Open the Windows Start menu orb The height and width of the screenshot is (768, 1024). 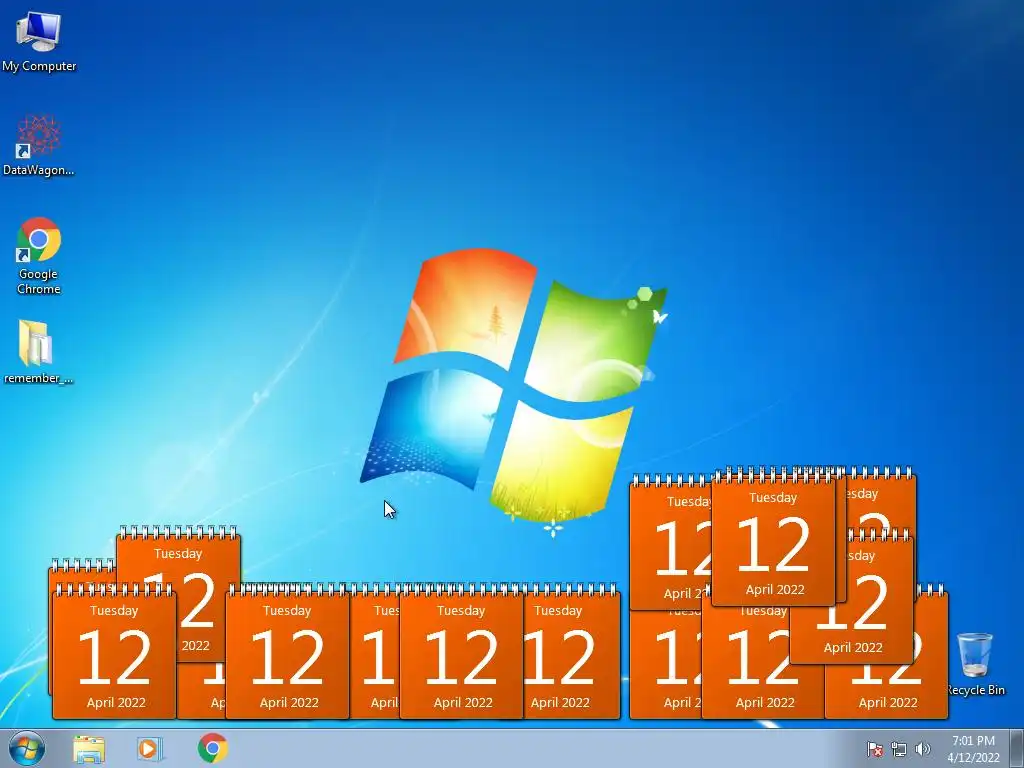pos(27,748)
